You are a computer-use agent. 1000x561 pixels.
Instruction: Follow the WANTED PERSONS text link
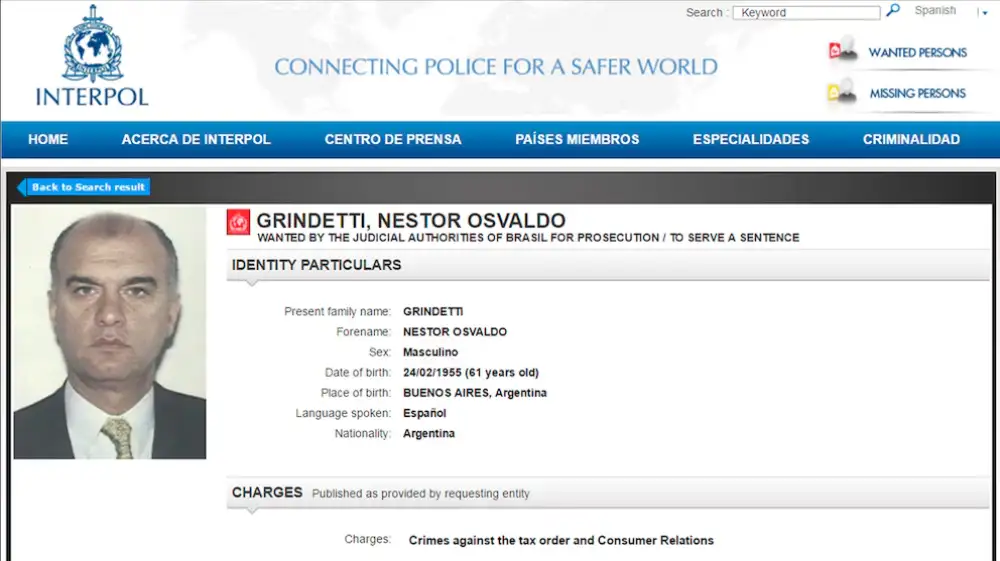pos(917,53)
